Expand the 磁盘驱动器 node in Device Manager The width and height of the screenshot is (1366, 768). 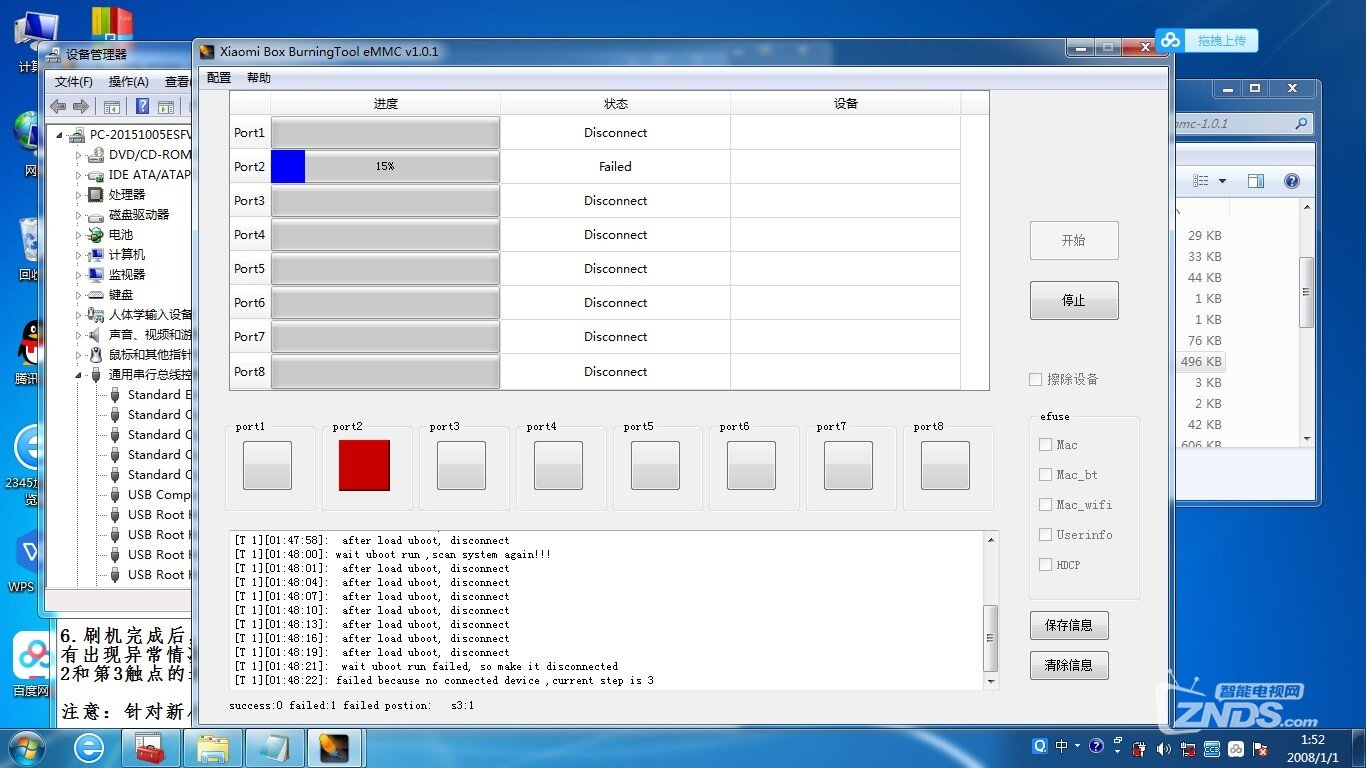pyautogui.click(x=78, y=215)
